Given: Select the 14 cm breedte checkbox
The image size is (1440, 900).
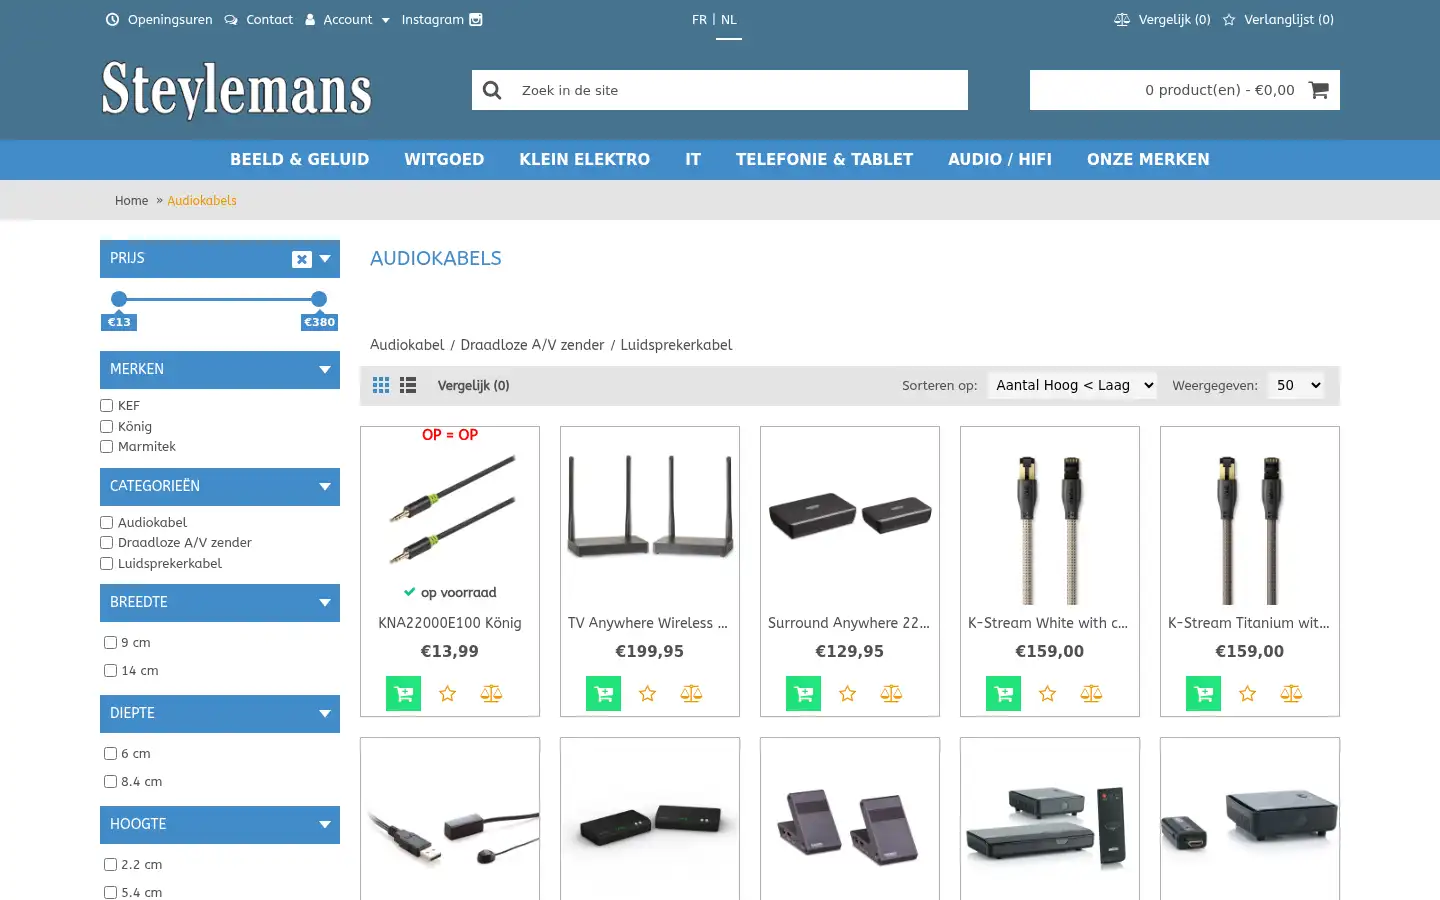Looking at the screenshot, I should coord(110,670).
